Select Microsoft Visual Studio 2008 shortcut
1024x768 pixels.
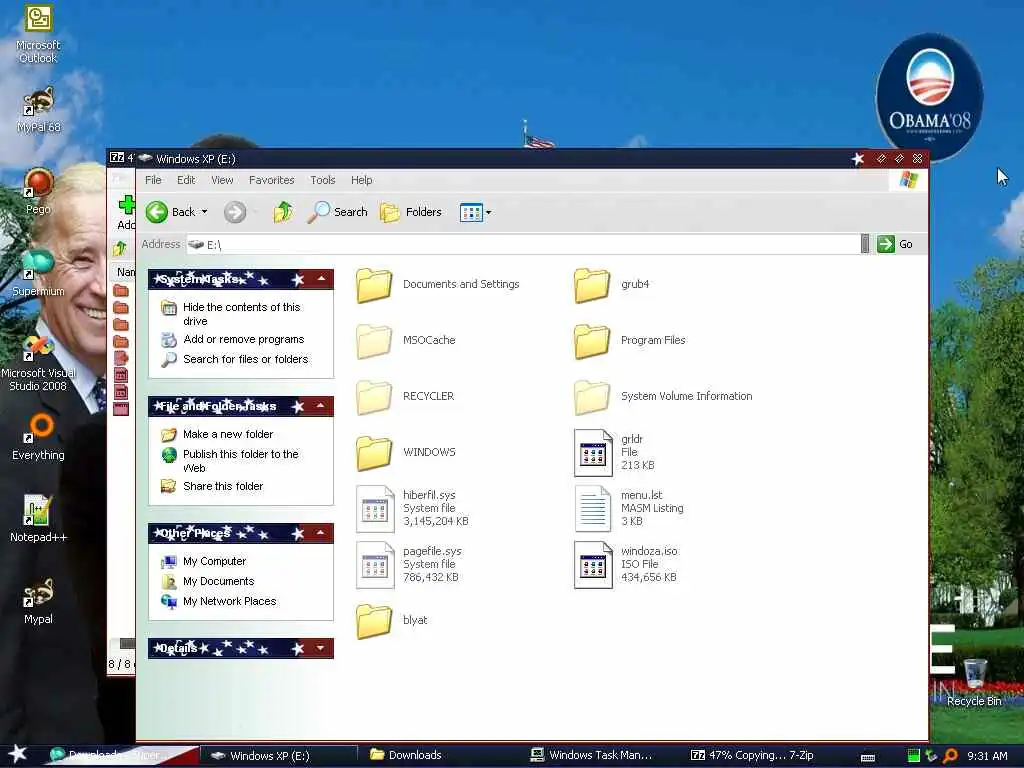(x=38, y=362)
